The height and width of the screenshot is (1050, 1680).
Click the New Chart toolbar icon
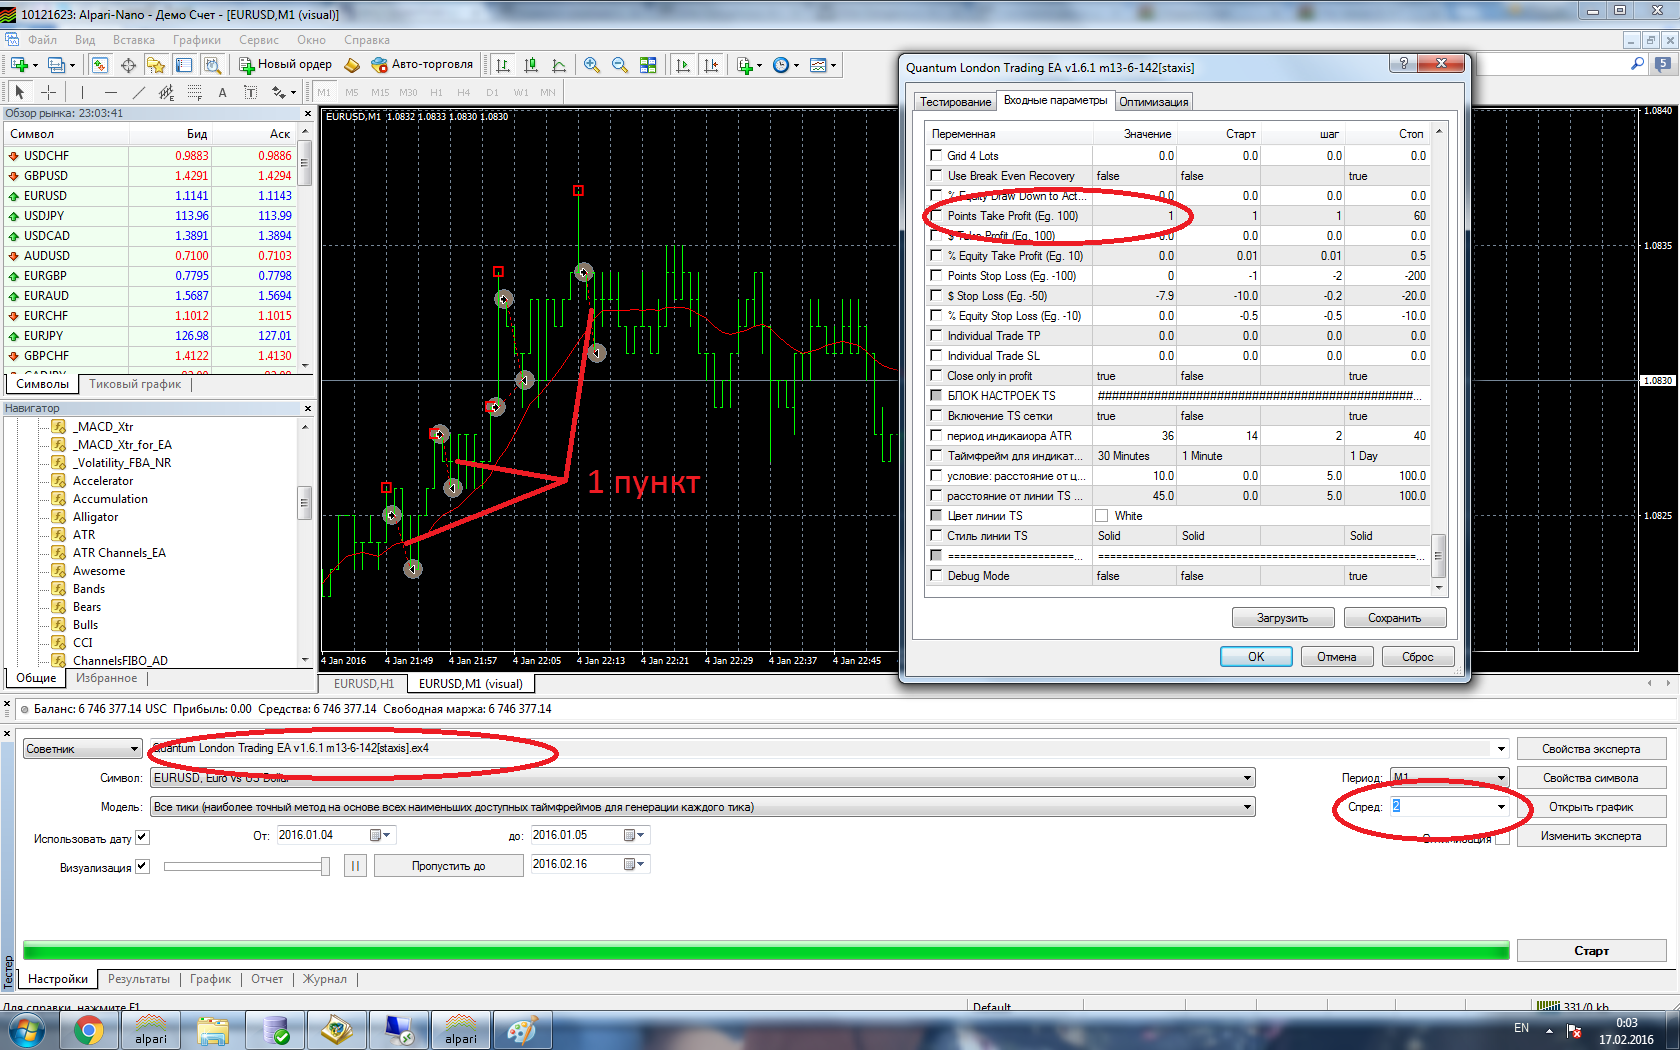20,65
